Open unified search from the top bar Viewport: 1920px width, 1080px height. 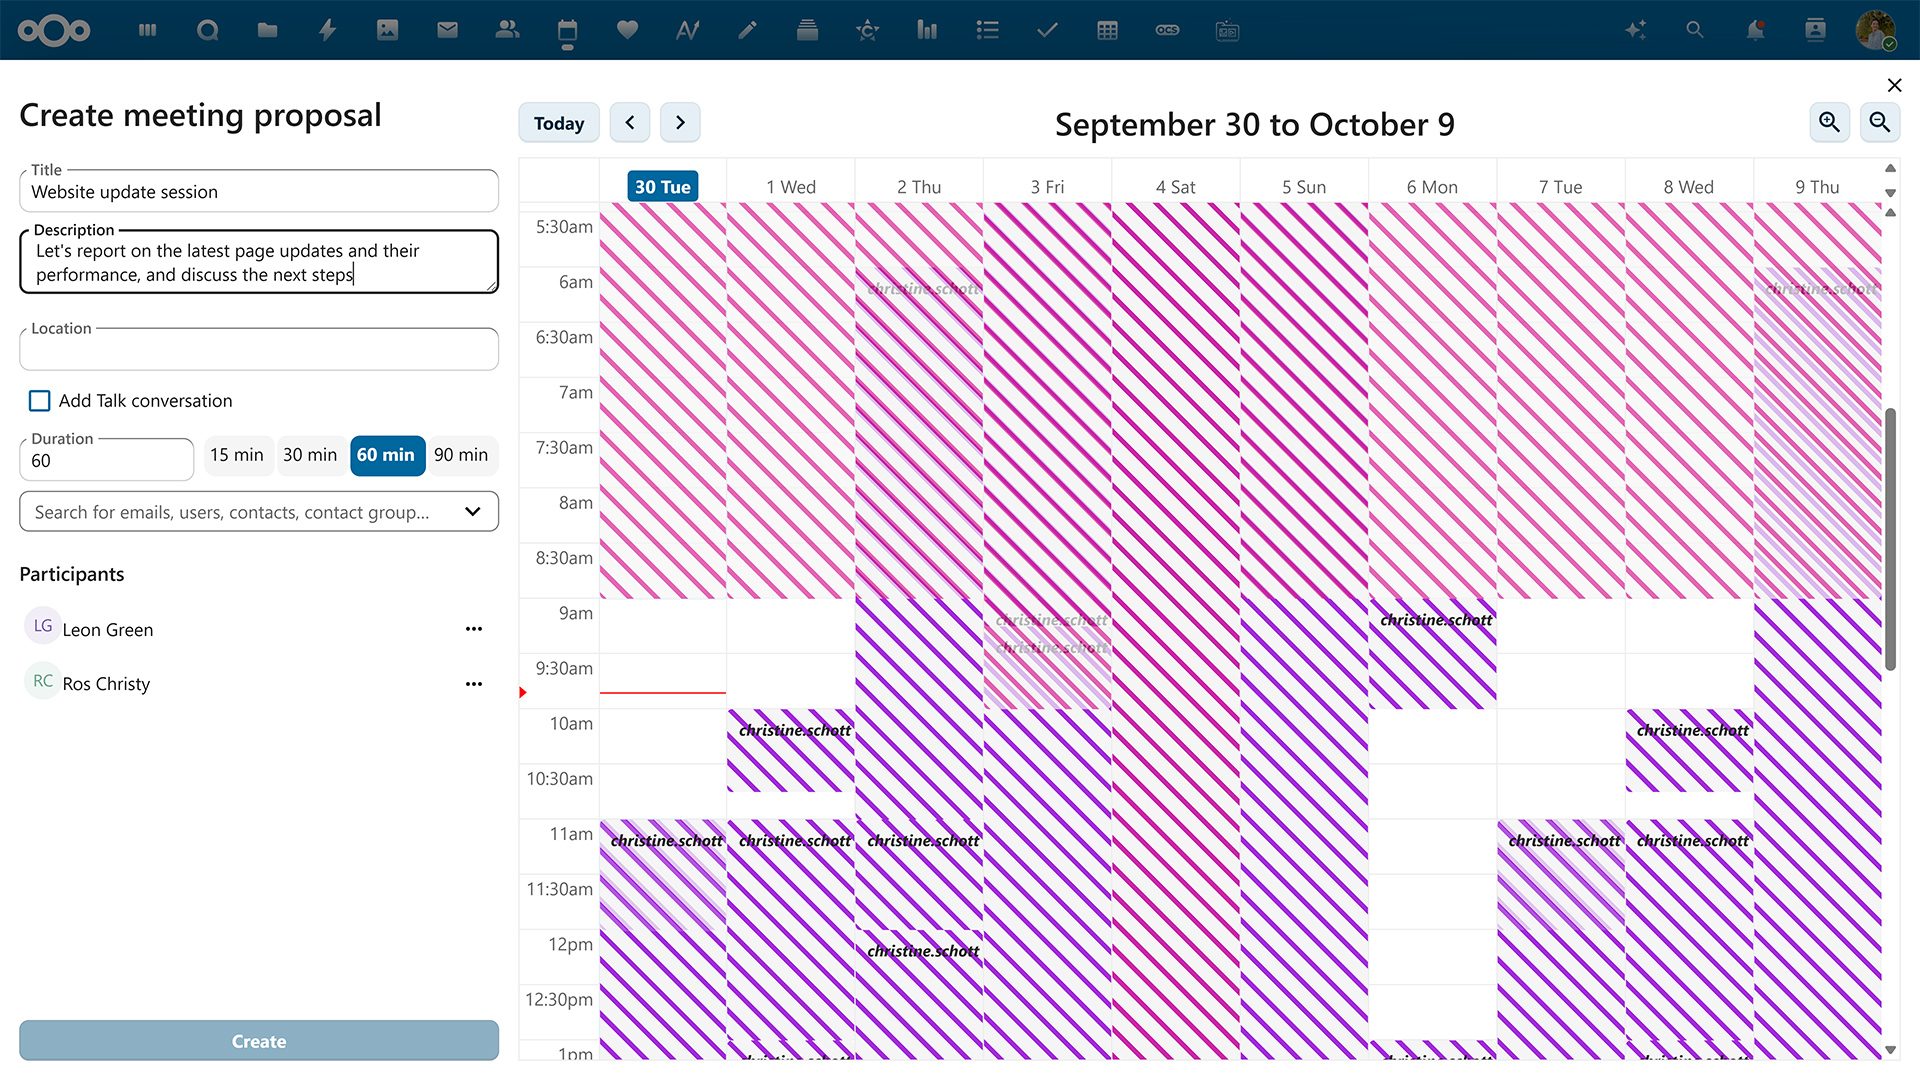[x=1694, y=30]
